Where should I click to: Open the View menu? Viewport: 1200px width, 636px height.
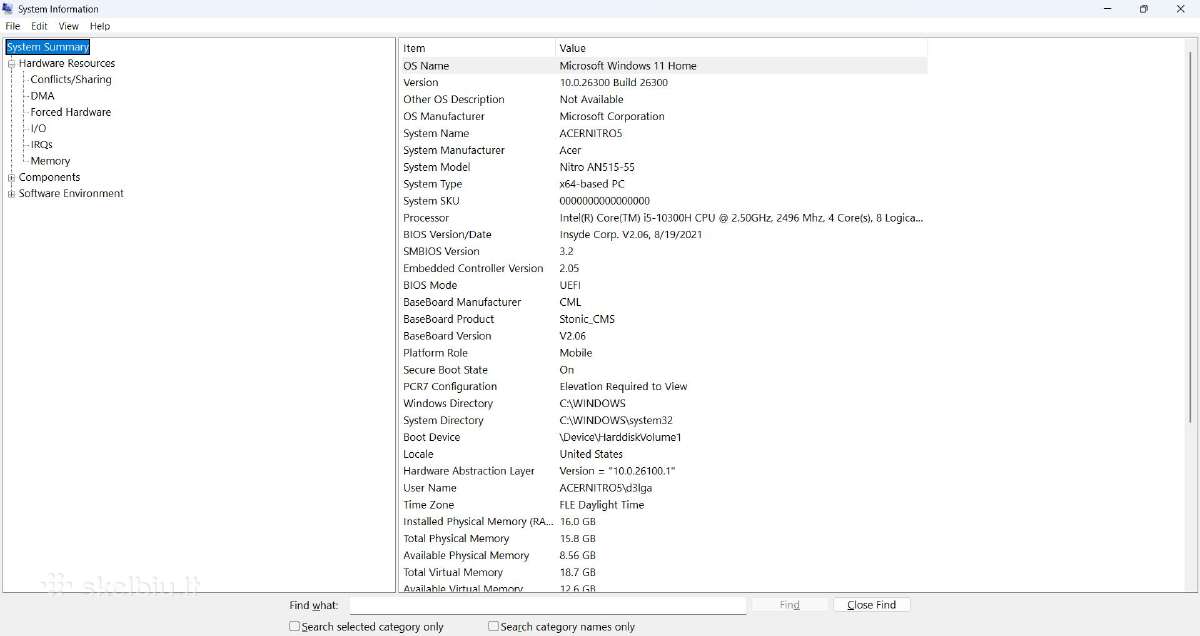(x=68, y=26)
